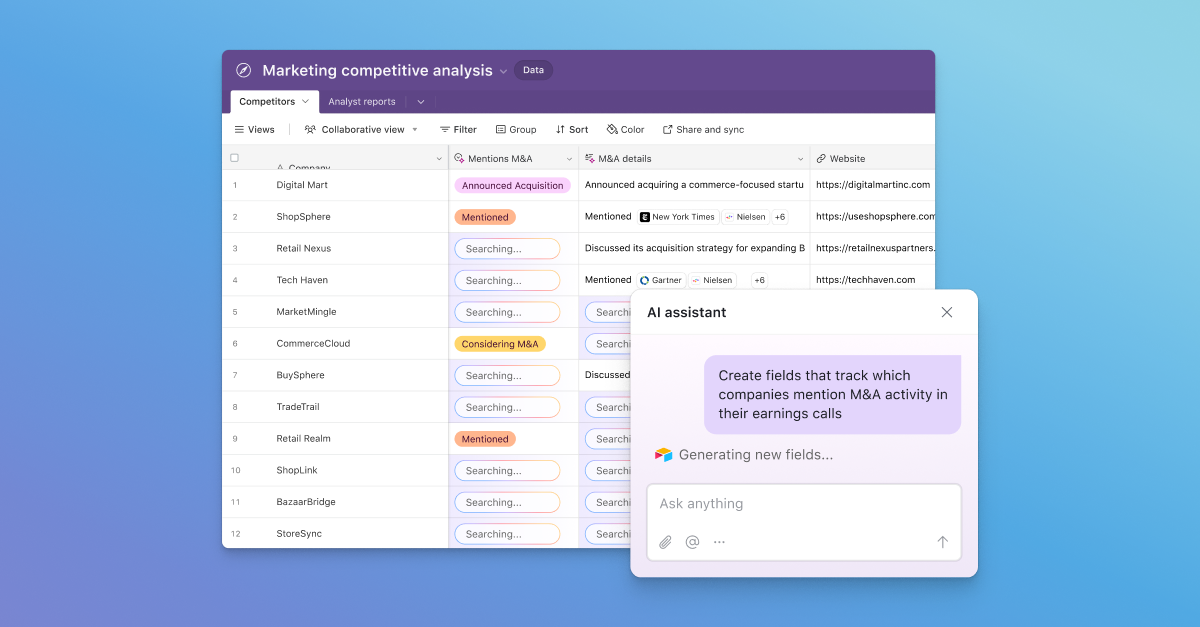Check the checkbox for row Digital Mart
The image size is (1200, 627).
234,185
